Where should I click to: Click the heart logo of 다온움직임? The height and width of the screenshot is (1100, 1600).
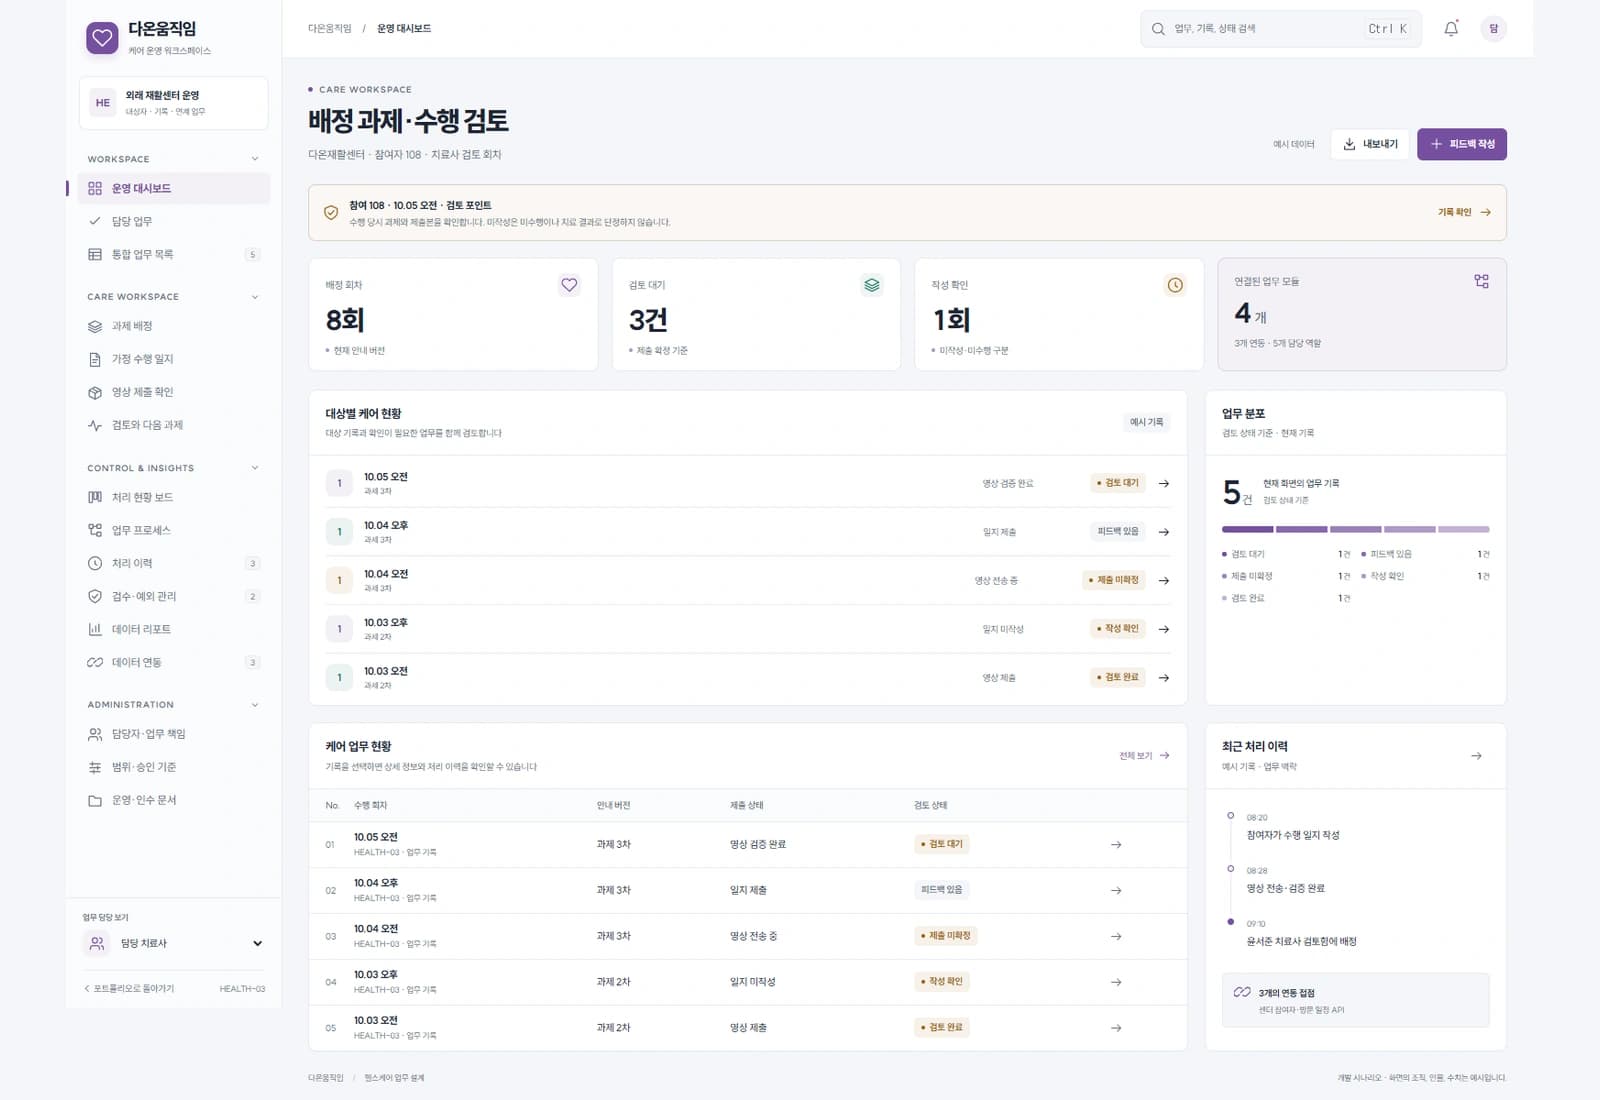[102, 39]
